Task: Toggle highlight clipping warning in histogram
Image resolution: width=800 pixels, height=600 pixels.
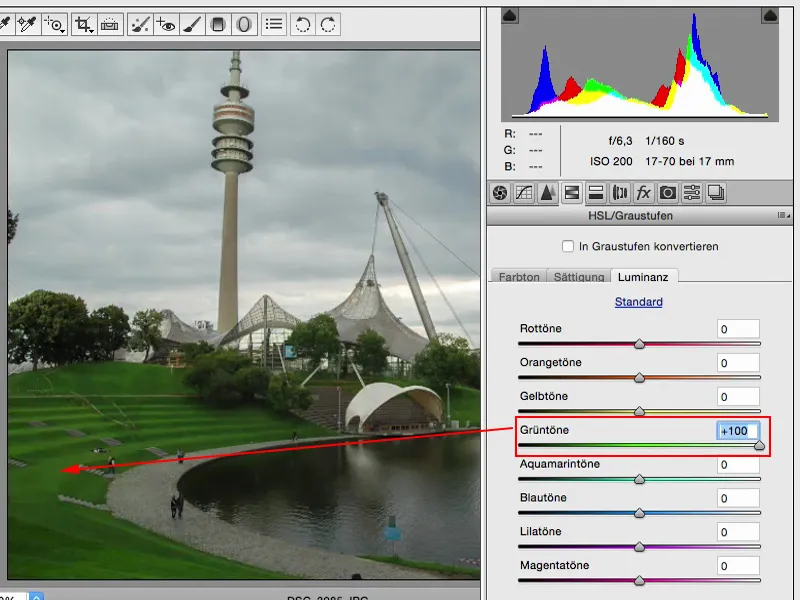Action: point(770,16)
